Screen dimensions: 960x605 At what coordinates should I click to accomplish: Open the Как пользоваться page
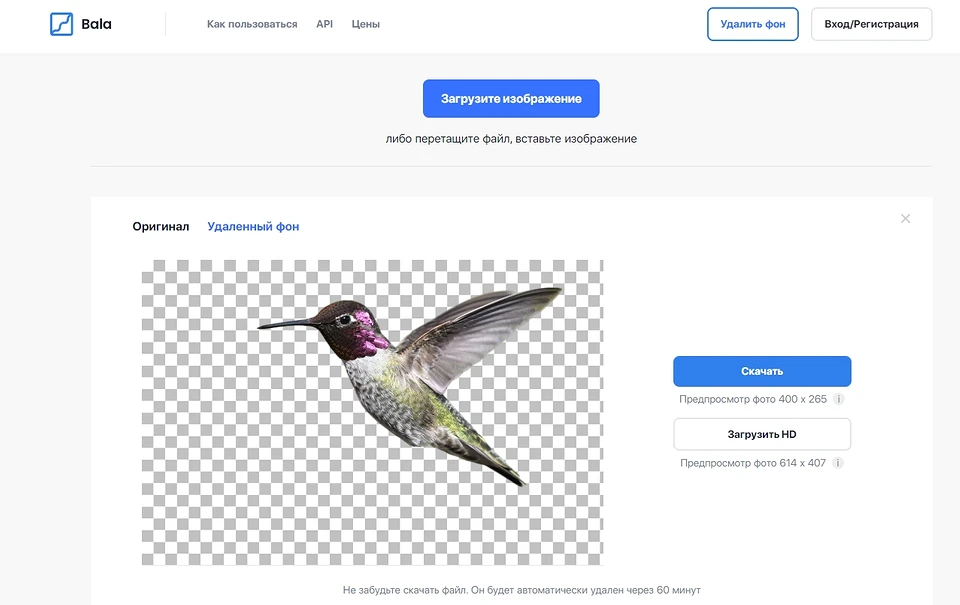pyautogui.click(x=252, y=24)
